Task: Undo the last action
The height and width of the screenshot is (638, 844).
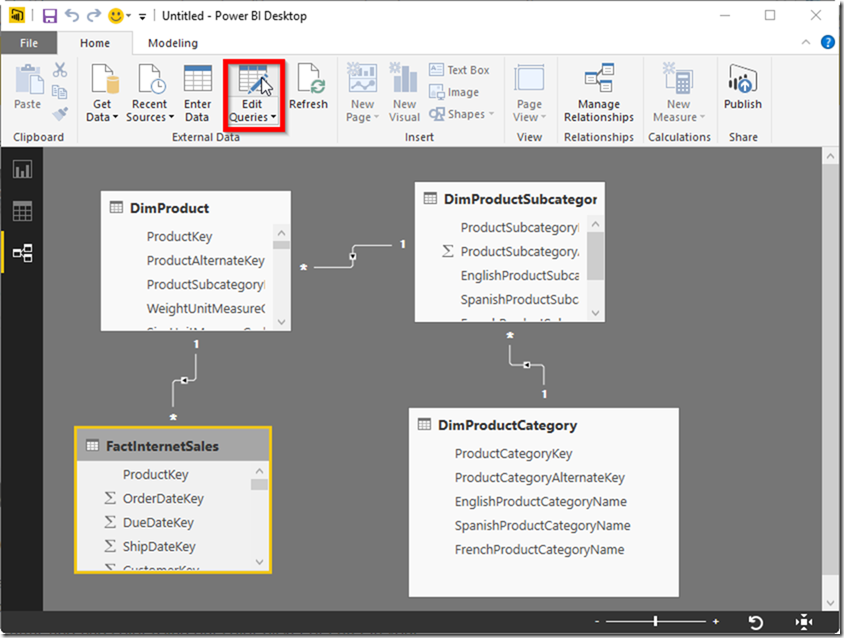Action: pyautogui.click(x=72, y=16)
